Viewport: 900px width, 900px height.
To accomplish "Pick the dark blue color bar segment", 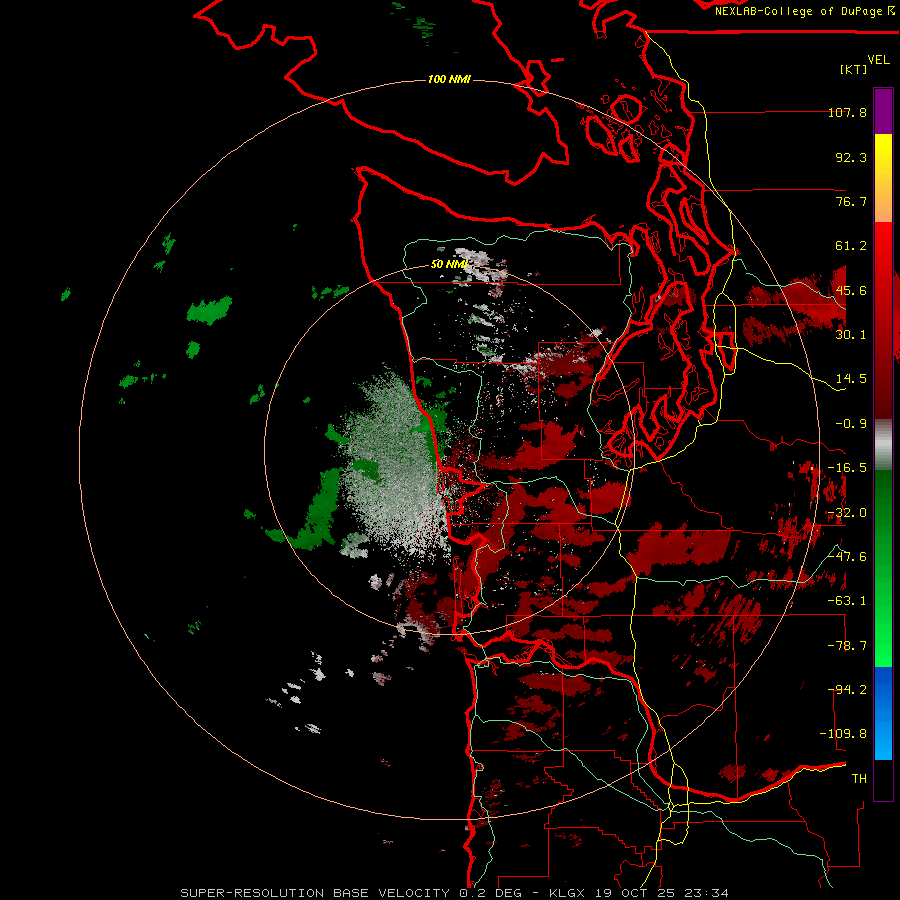I will [x=883, y=689].
